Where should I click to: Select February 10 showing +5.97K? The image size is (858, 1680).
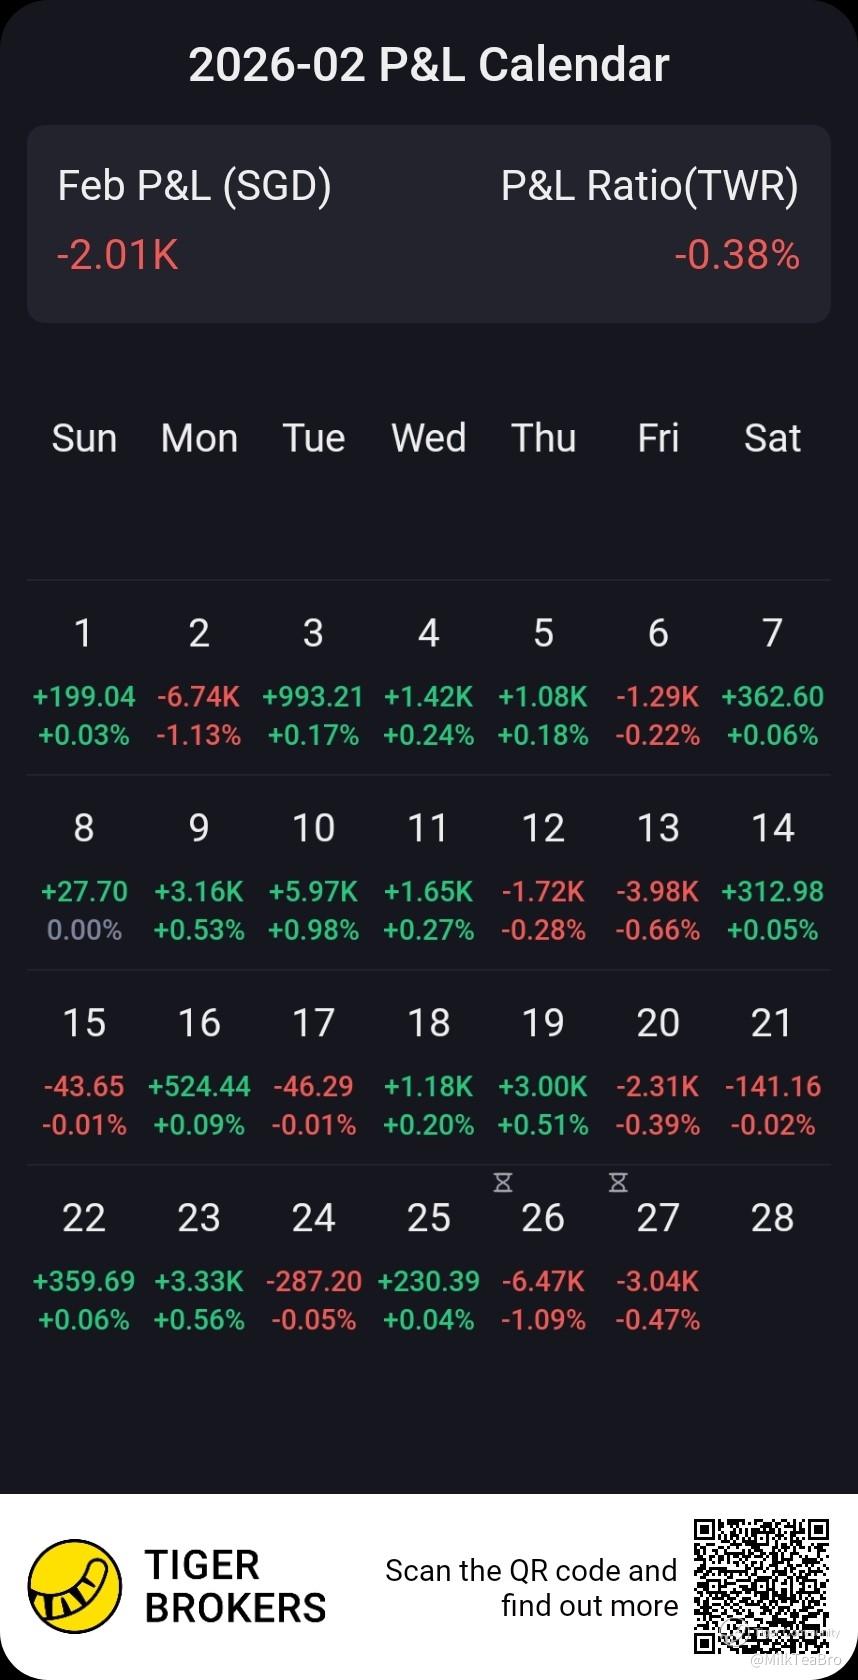coord(313,875)
